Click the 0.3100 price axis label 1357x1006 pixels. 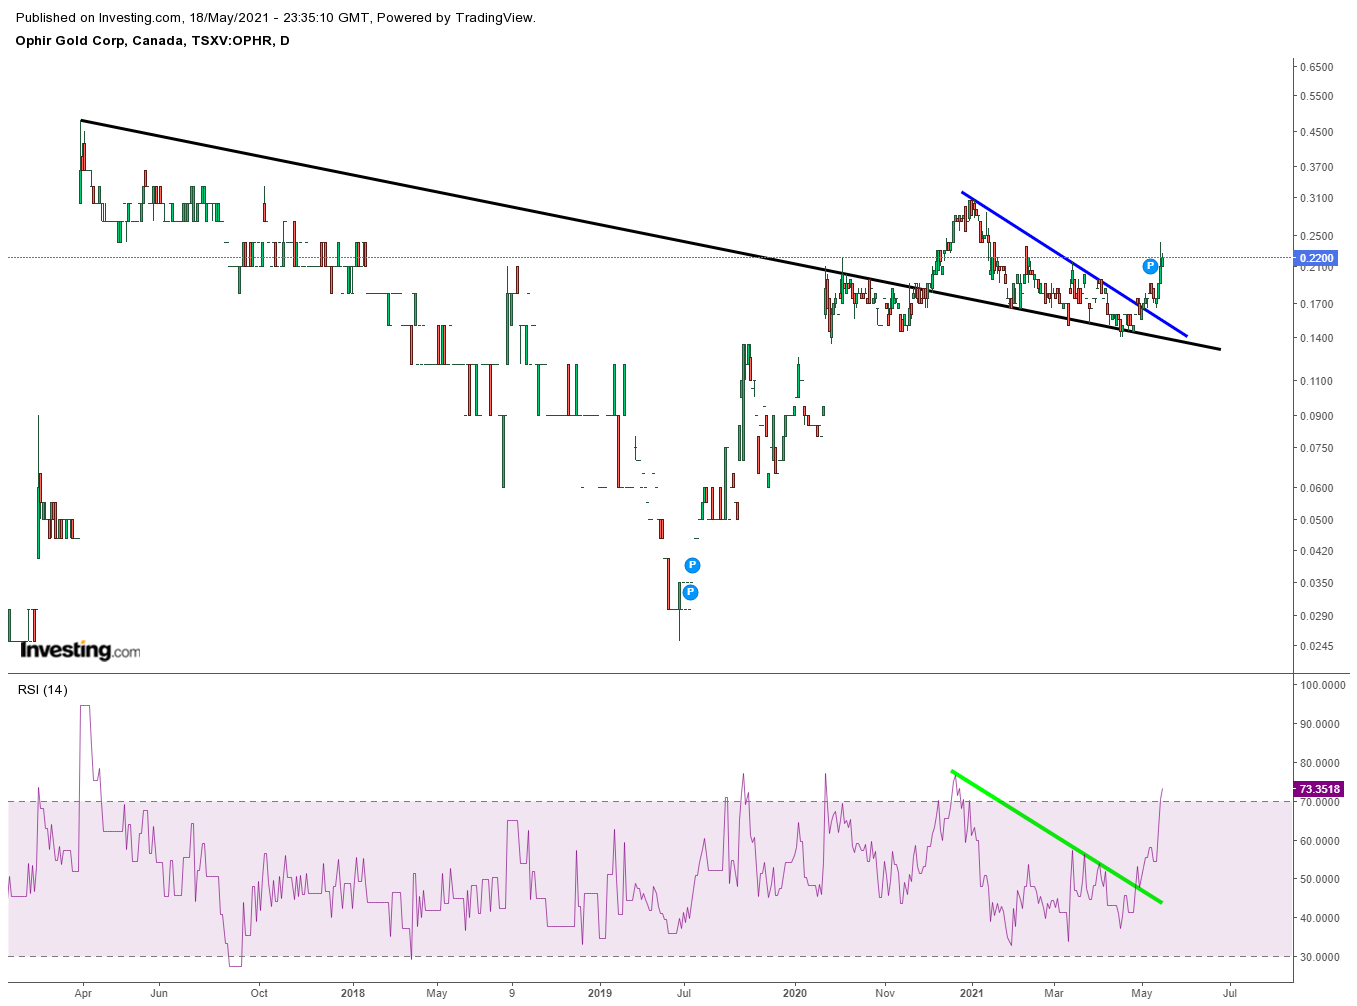click(1317, 198)
